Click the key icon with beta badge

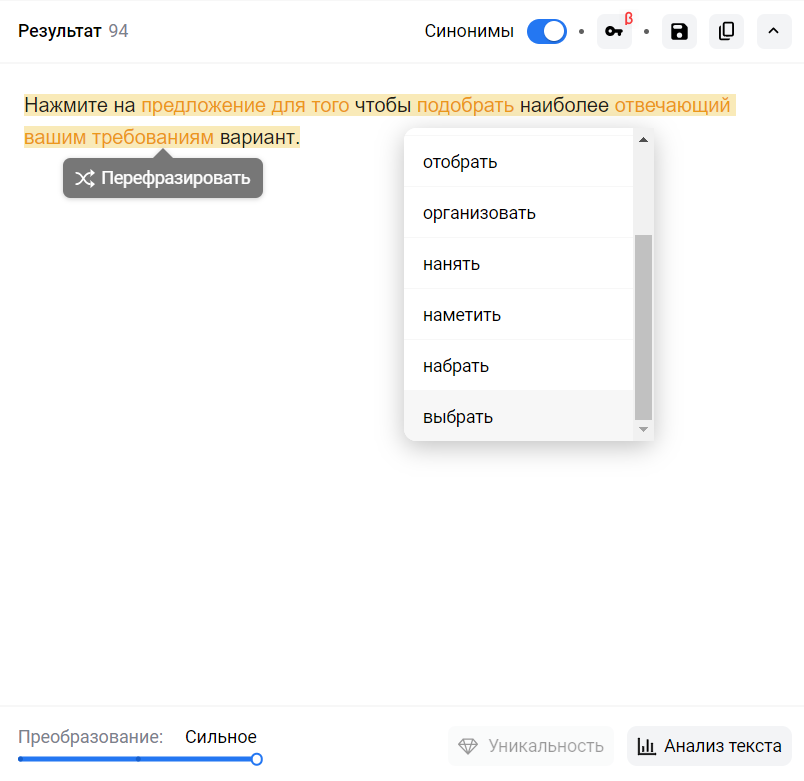coord(614,32)
